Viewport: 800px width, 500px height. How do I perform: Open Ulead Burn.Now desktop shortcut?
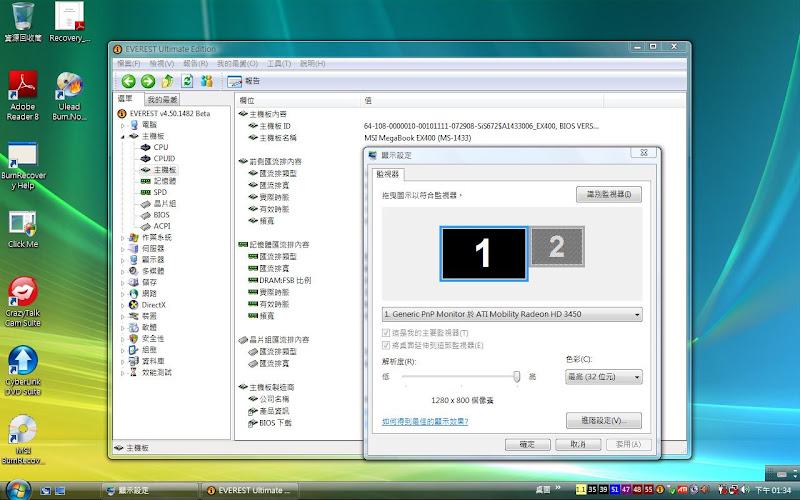[x=69, y=96]
